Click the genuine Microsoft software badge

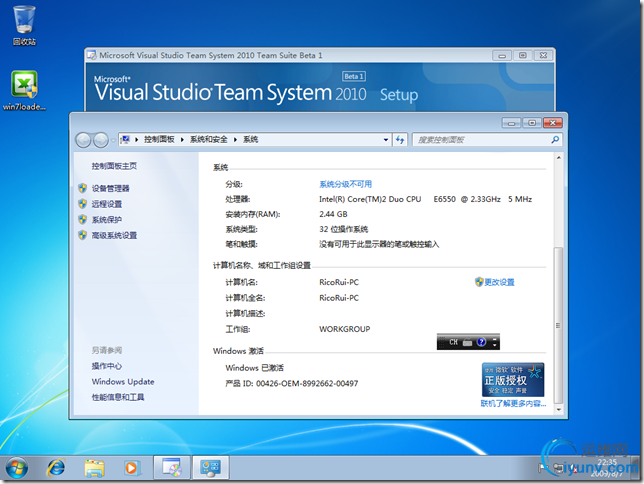(513, 379)
